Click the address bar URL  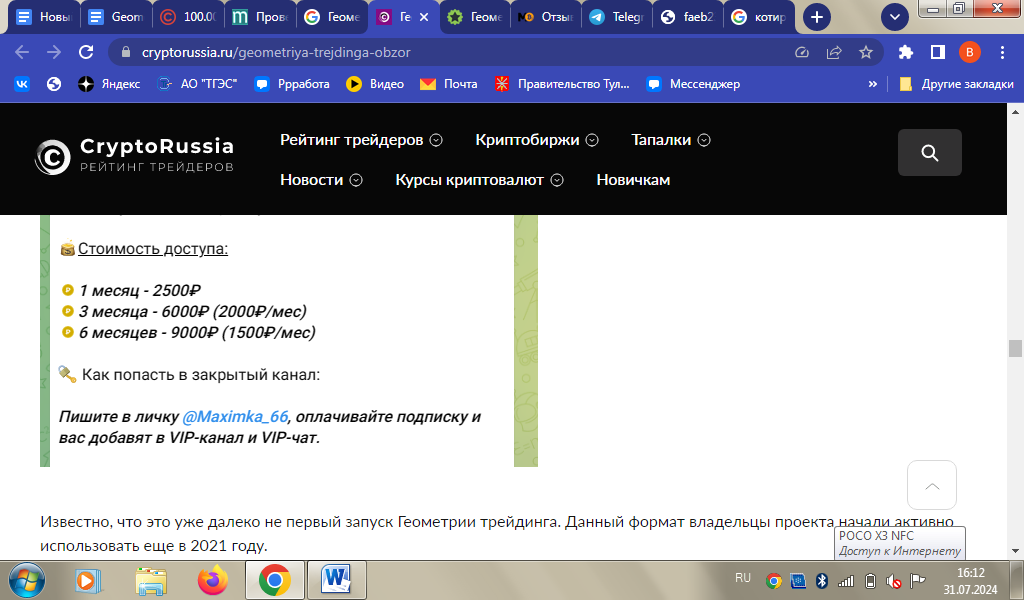[x=276, y=52]
